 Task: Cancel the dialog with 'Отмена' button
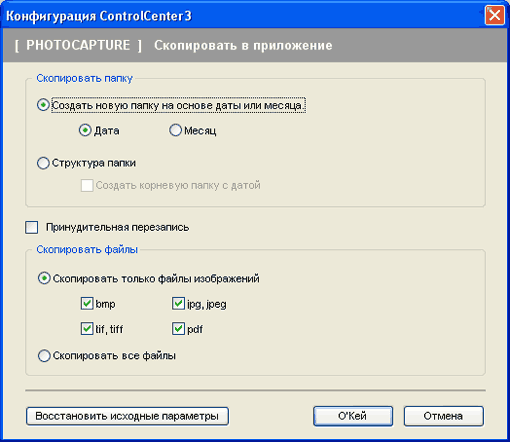coord(443,416)
